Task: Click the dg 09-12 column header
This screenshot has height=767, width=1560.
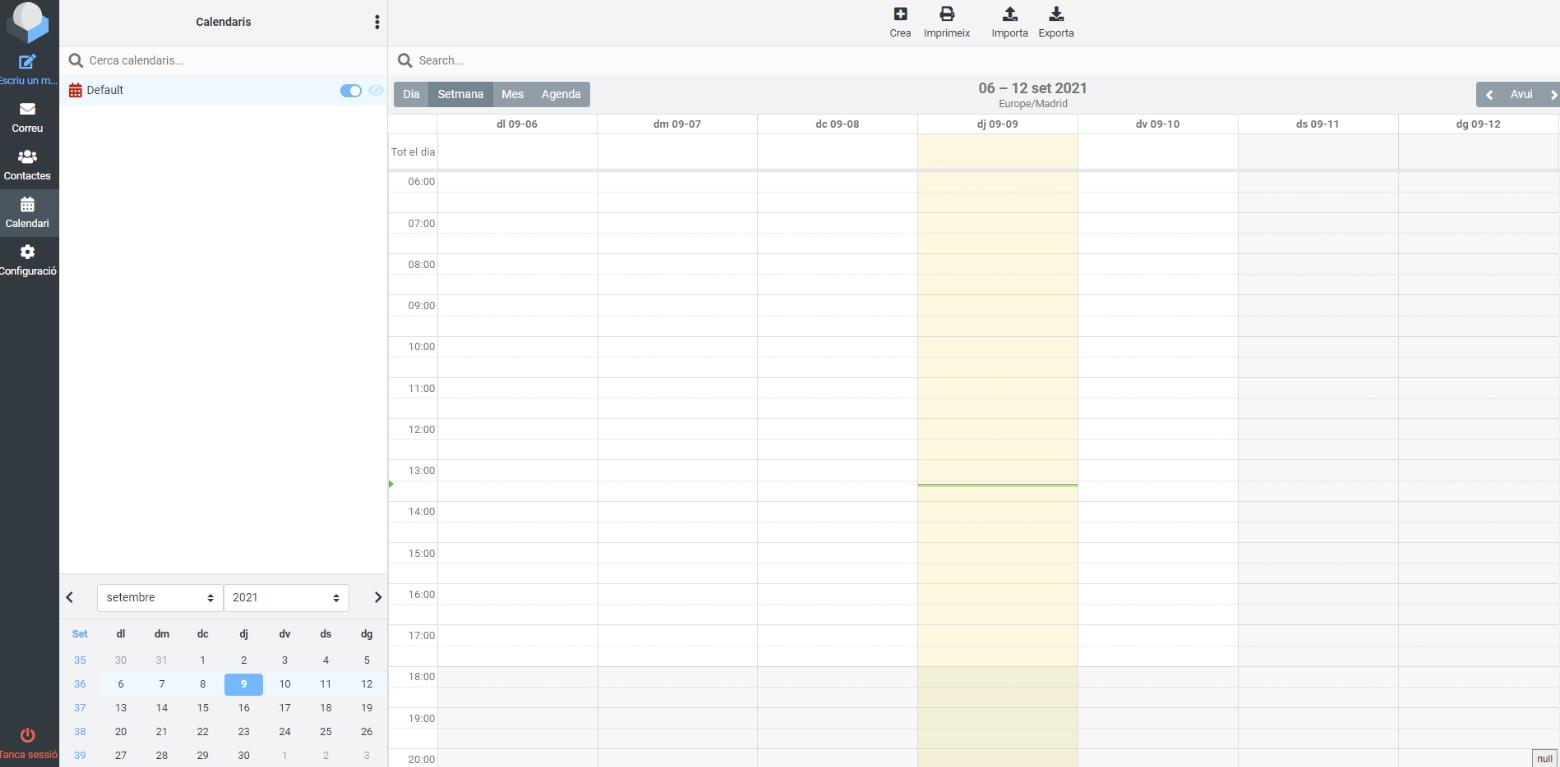Action: pos(1478,124)
